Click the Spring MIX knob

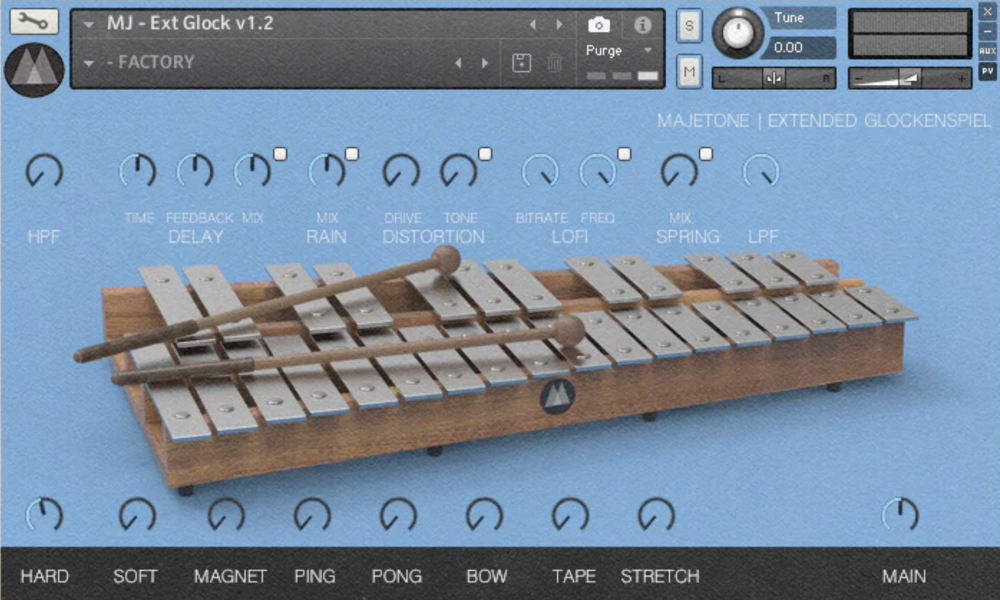(x=679, y=172)
